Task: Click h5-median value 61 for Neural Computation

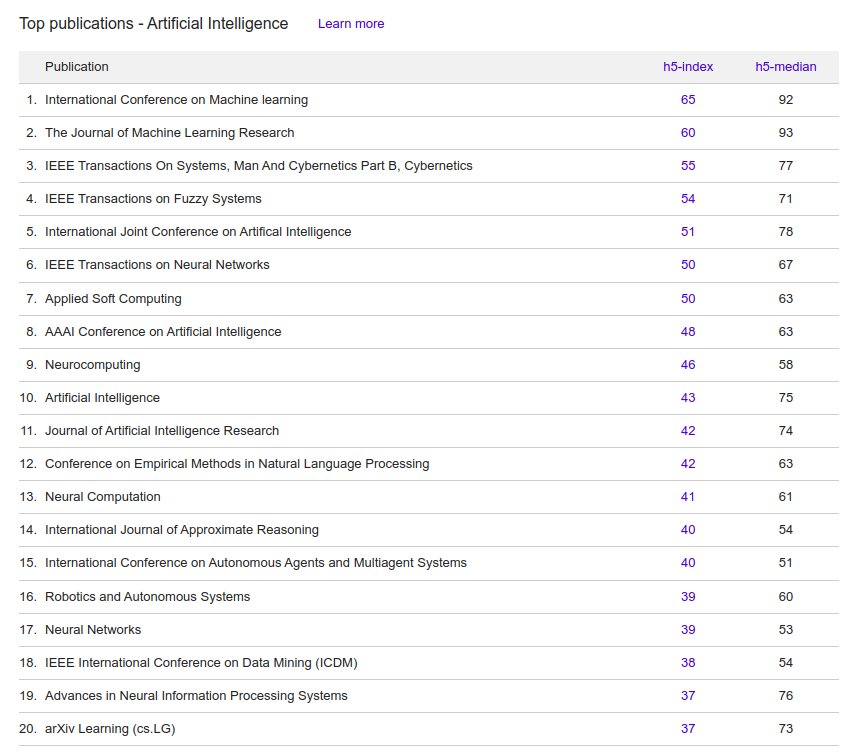Action: (x=786, y=497)
